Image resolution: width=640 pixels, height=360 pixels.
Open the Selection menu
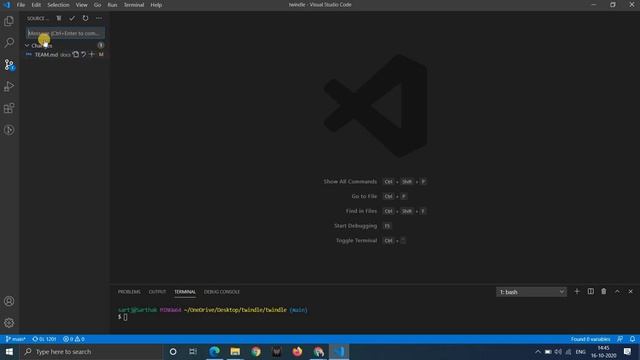[58, 5]
